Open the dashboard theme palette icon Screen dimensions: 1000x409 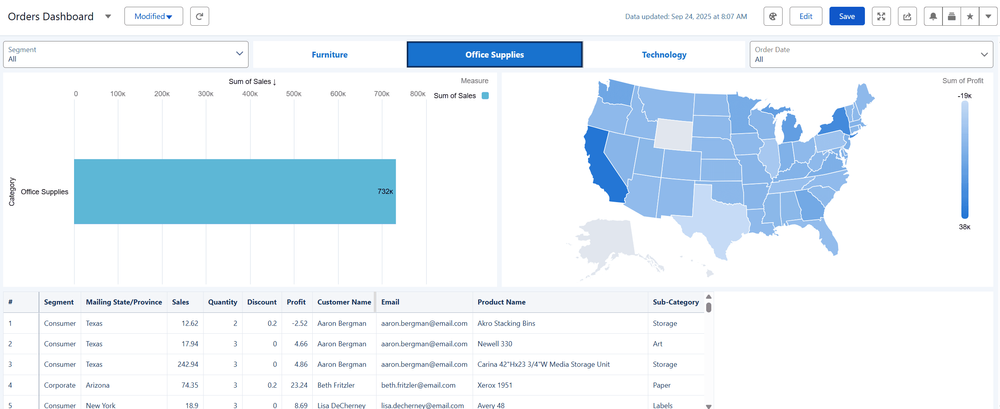coord(773,16)
